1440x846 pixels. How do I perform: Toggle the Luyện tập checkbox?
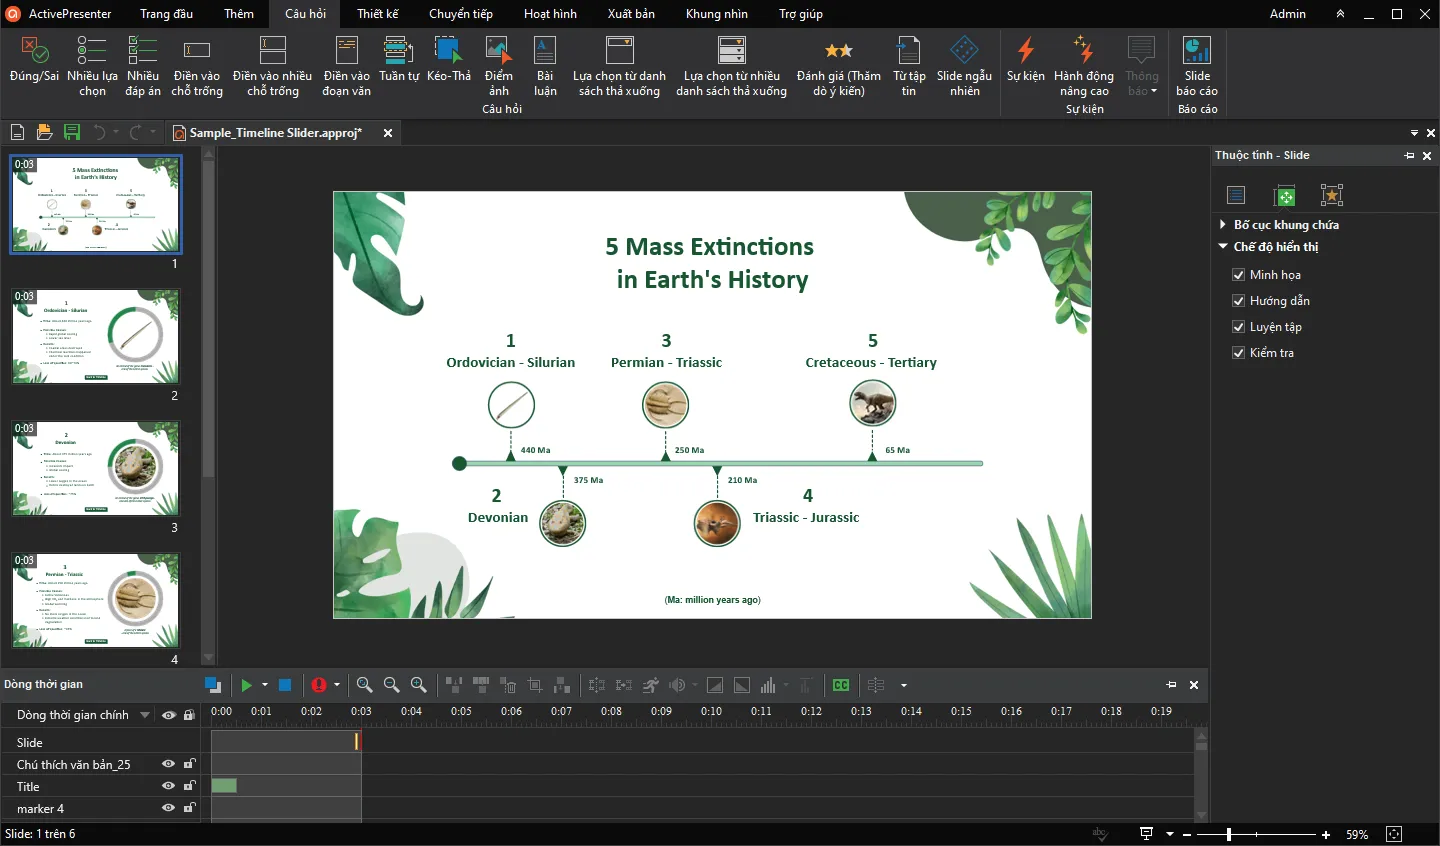(x=1238, y=327)
